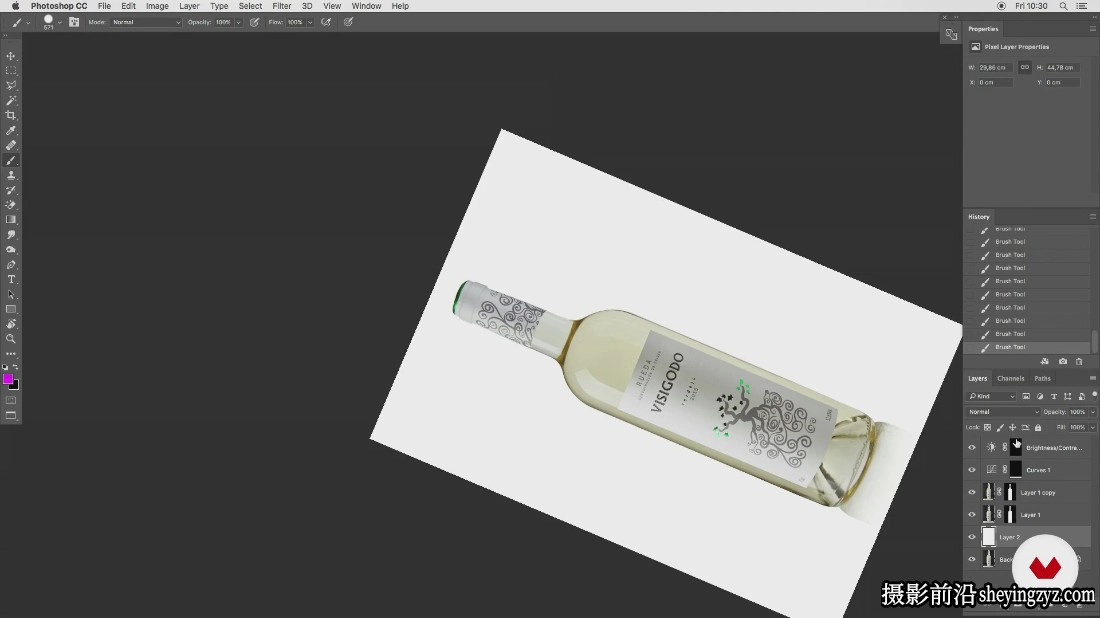Open the brush Opacity dropdown arrow
This screenshot has width=1100, height=618.
point(239,22)
